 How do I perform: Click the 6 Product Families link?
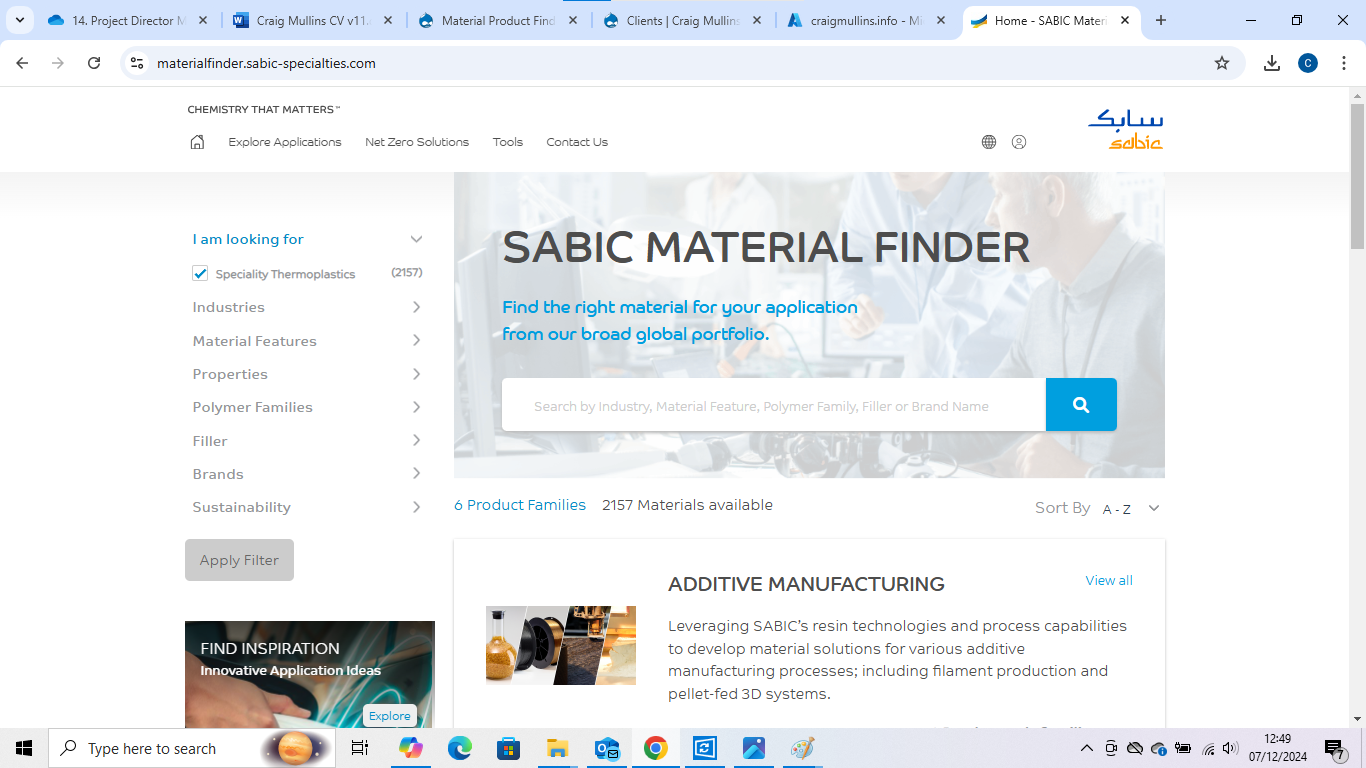pyautogui.click(x=520, y=505)
